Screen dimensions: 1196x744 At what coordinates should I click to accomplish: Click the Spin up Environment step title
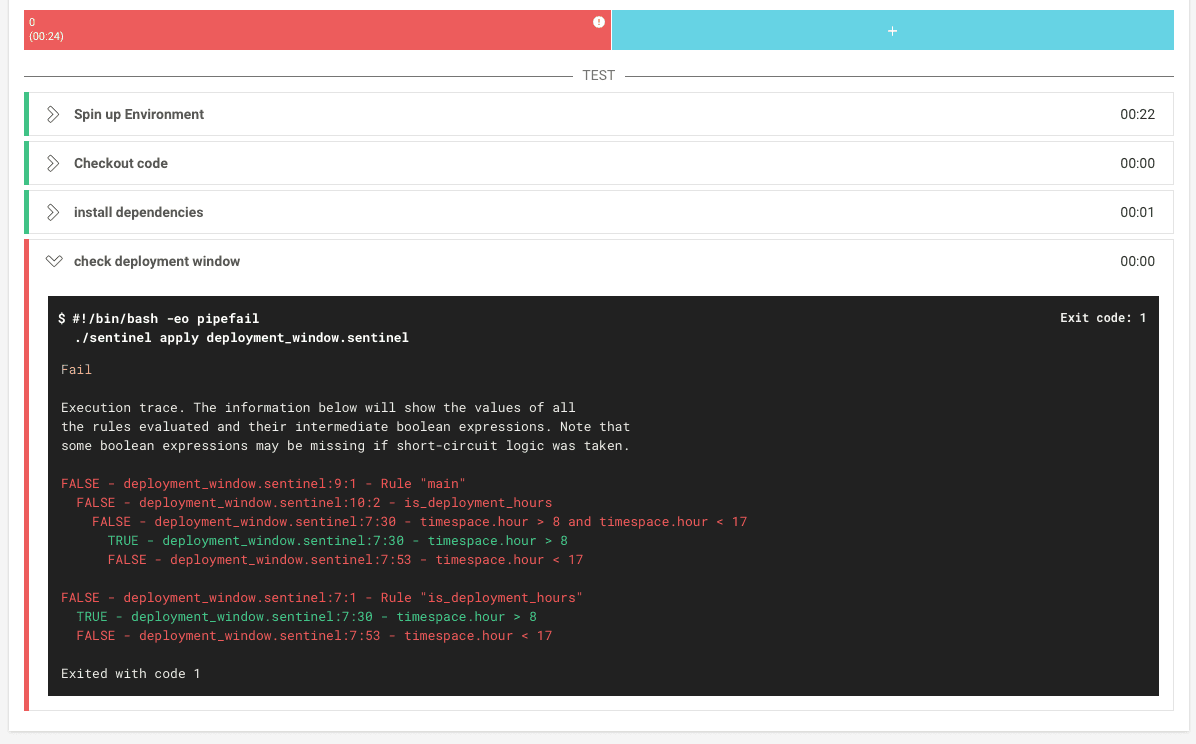click(139, 114)
